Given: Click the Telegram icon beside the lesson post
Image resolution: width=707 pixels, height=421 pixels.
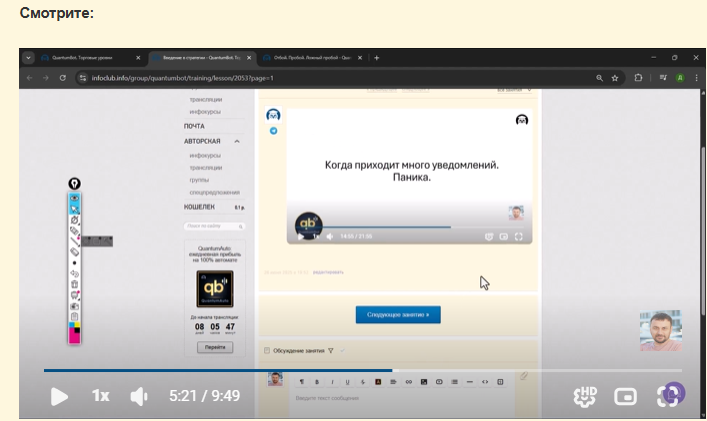Looking at the screenshot, I should [273, 131].
